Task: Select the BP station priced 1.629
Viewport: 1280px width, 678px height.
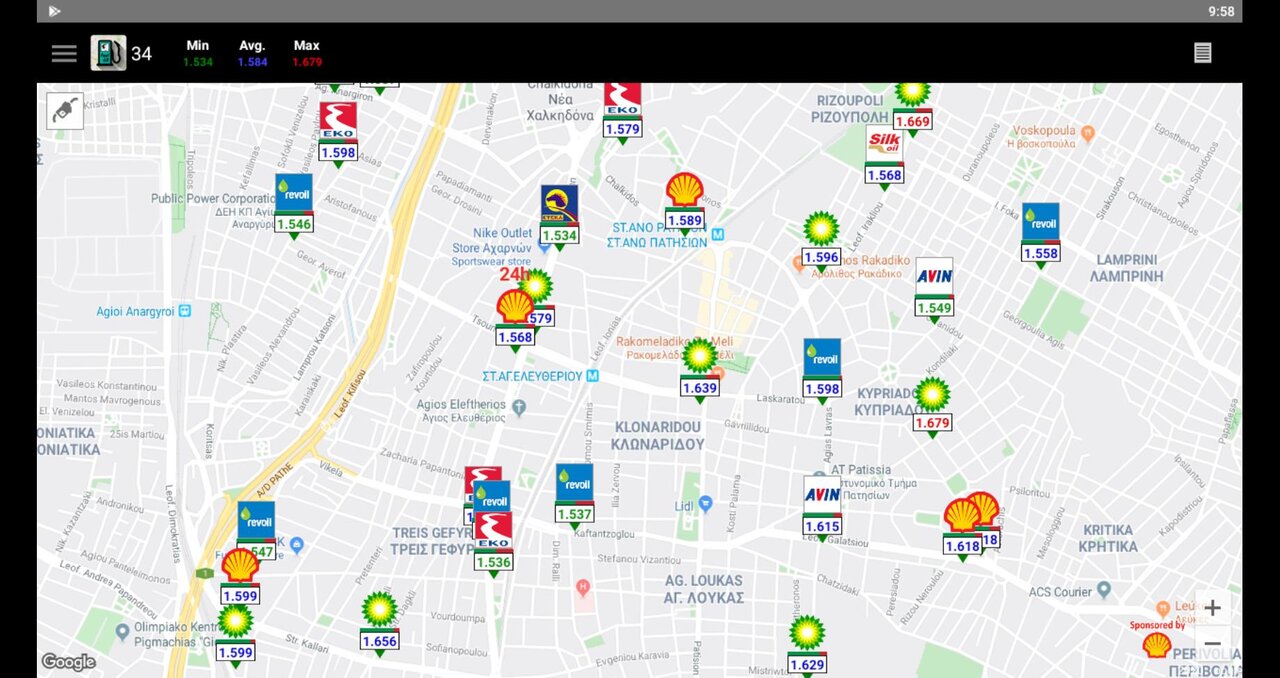Action: point(807,645)
